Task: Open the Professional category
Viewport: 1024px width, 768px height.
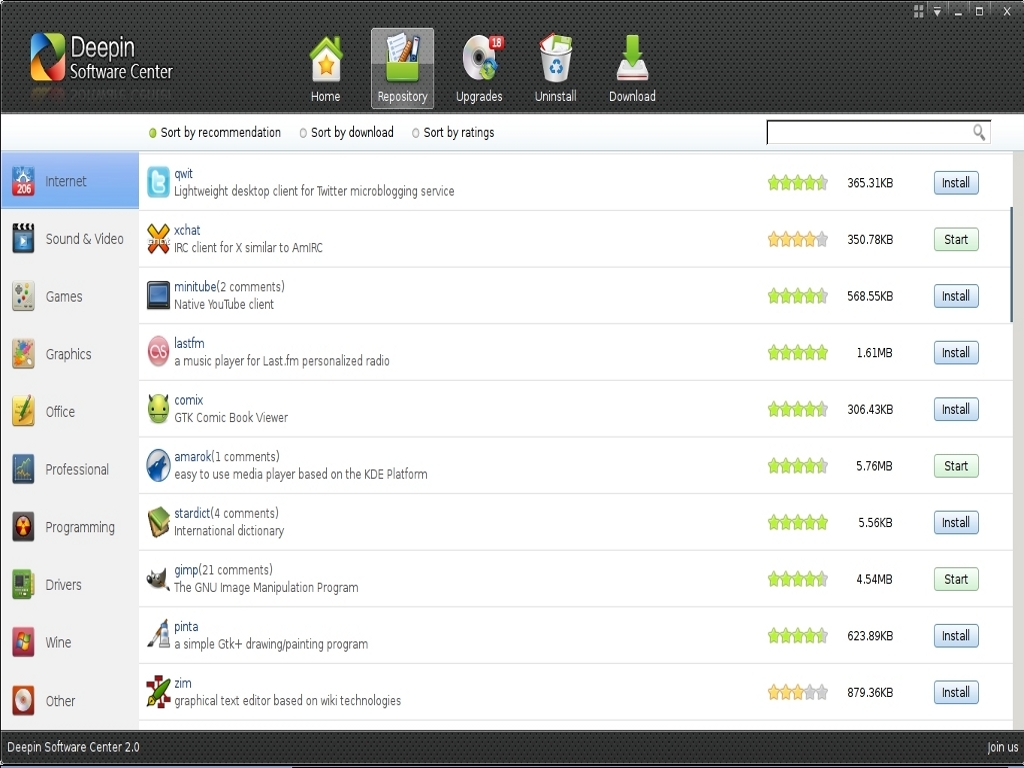Action: pos(70,470)
